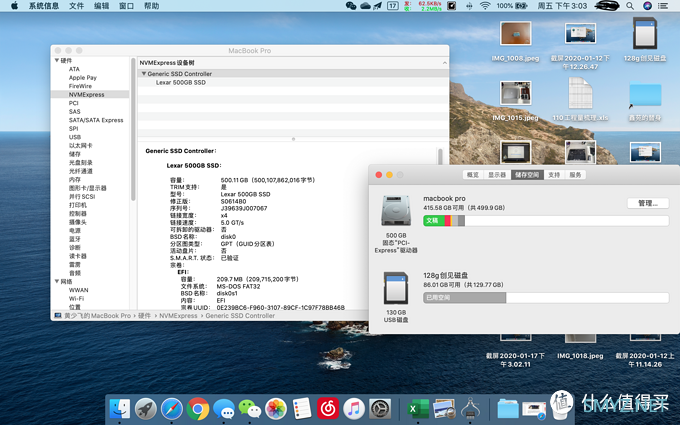Open Notification Center list icon
The height and width of the screenshot is (425, 680).
(663, 6)
